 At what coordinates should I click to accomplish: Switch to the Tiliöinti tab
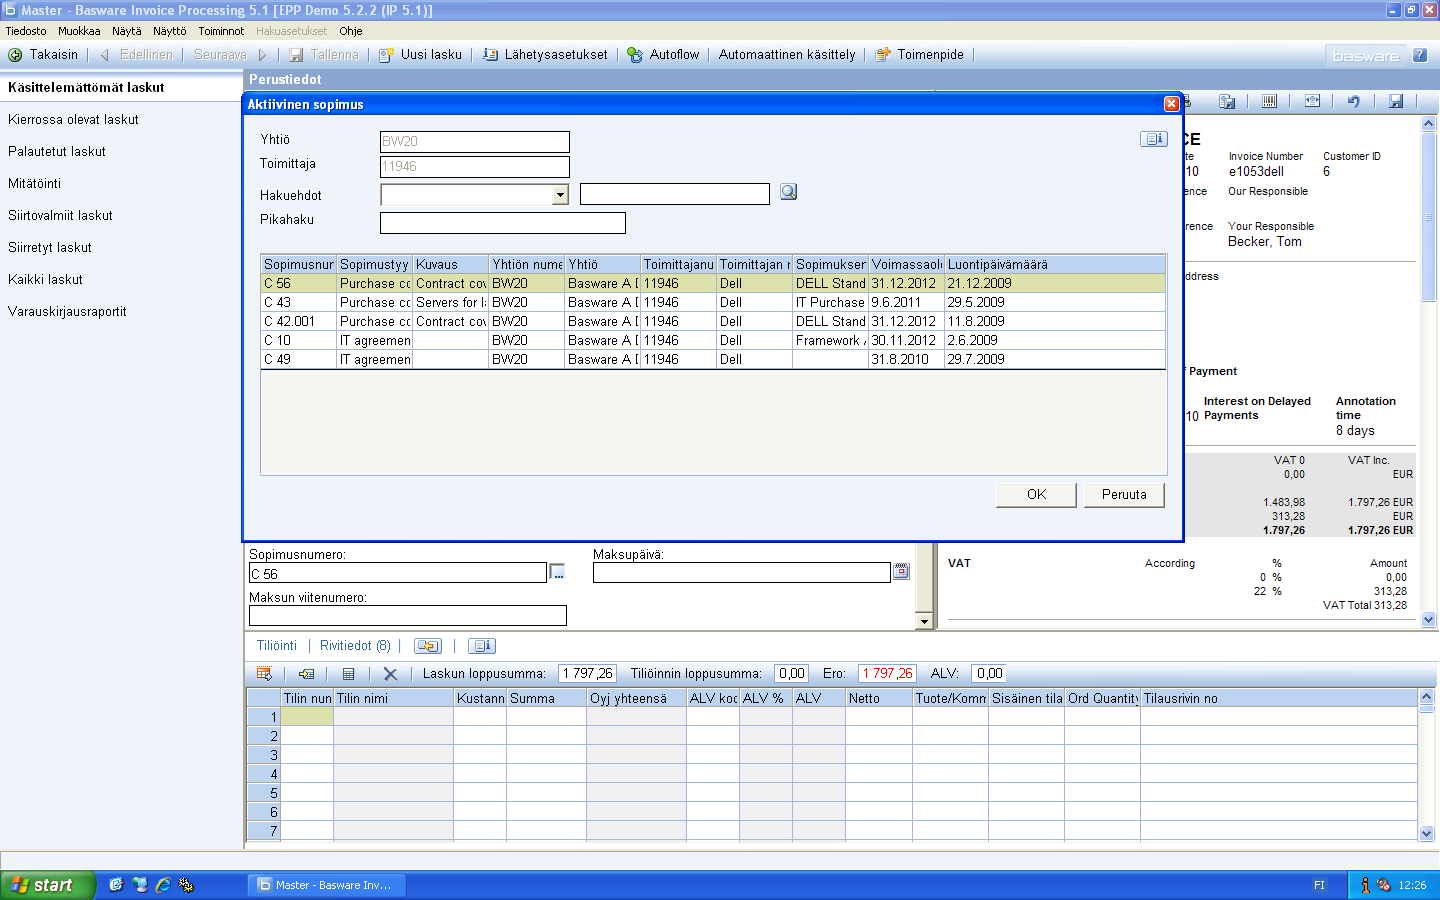tap(277, 646)
